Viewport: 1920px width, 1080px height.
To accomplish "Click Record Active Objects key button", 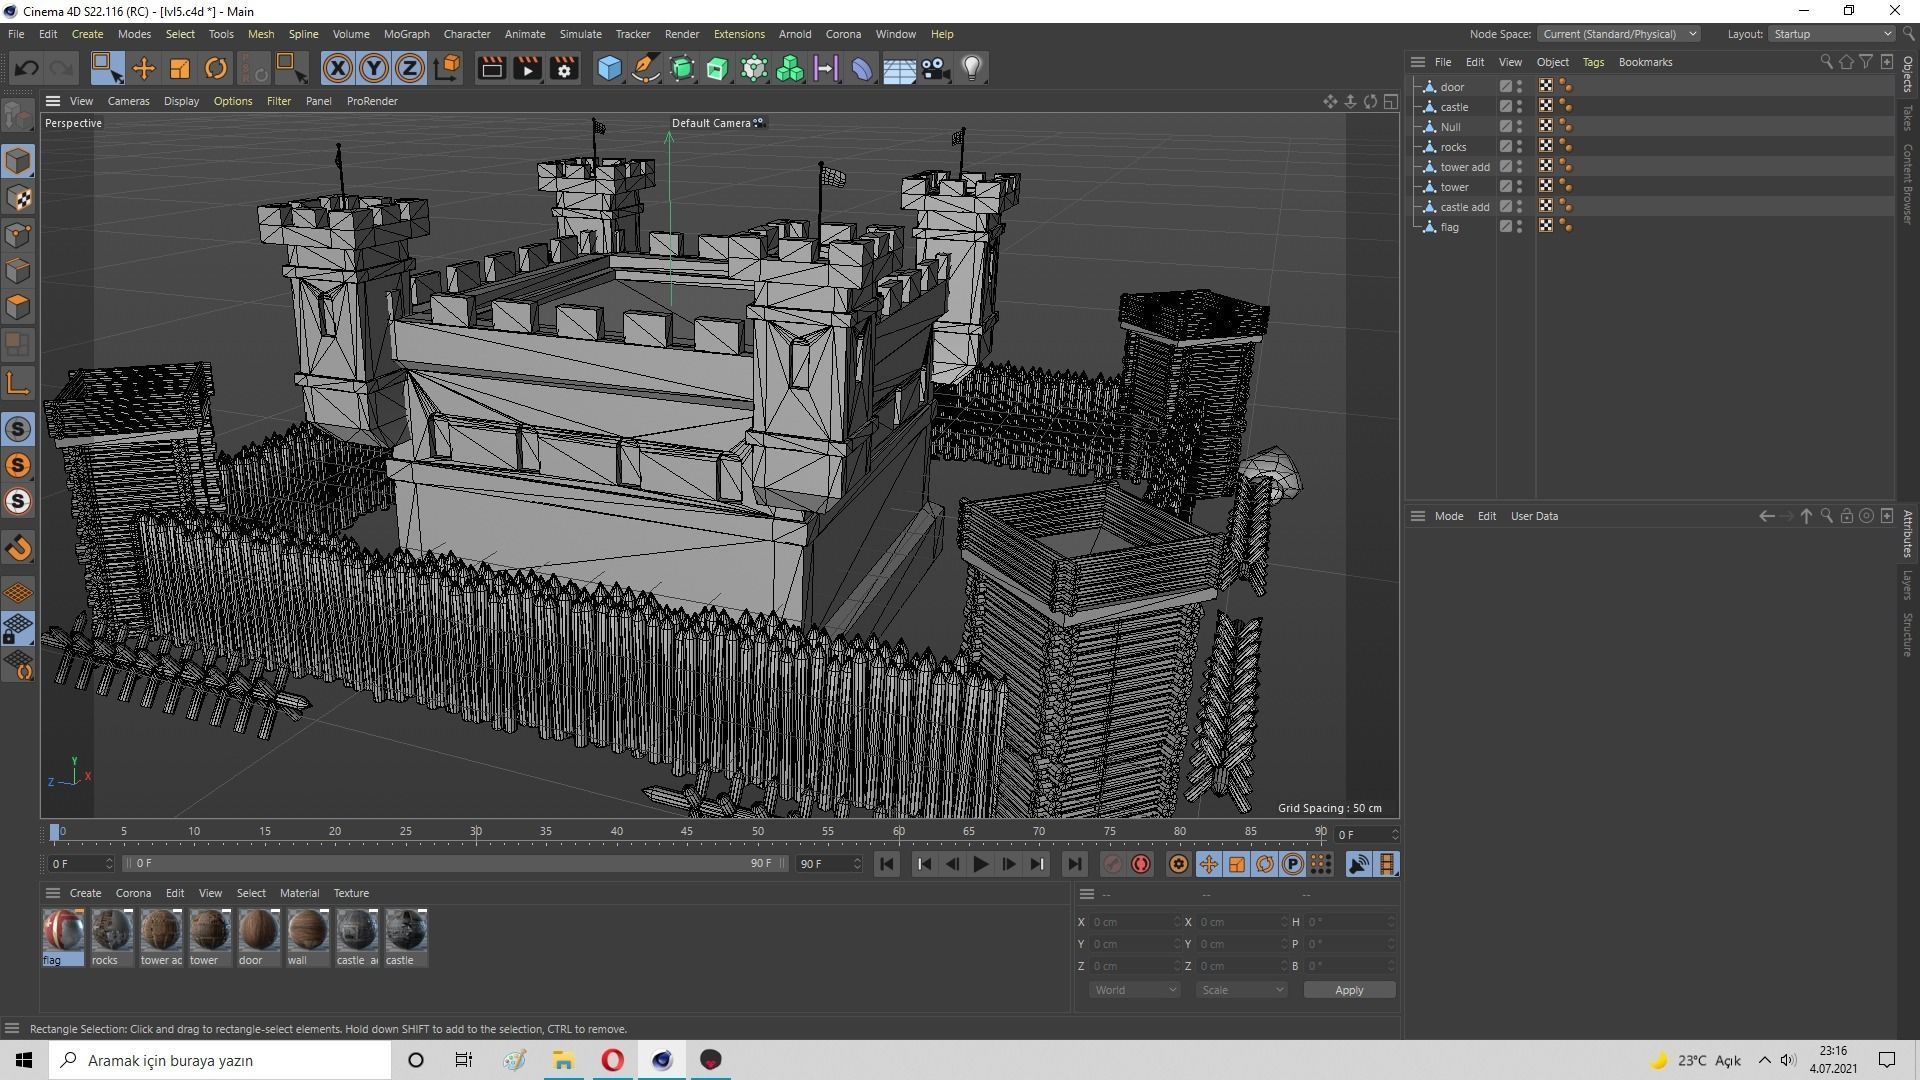I will [1112, 864].
